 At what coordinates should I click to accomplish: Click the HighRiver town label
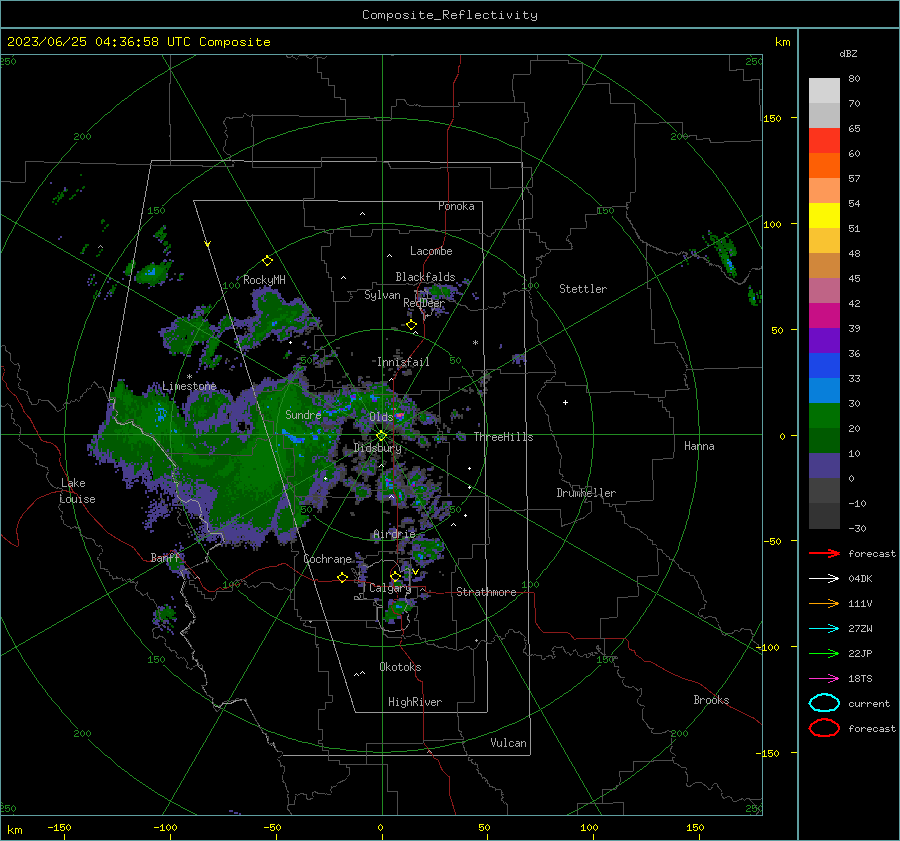point(415,702)
